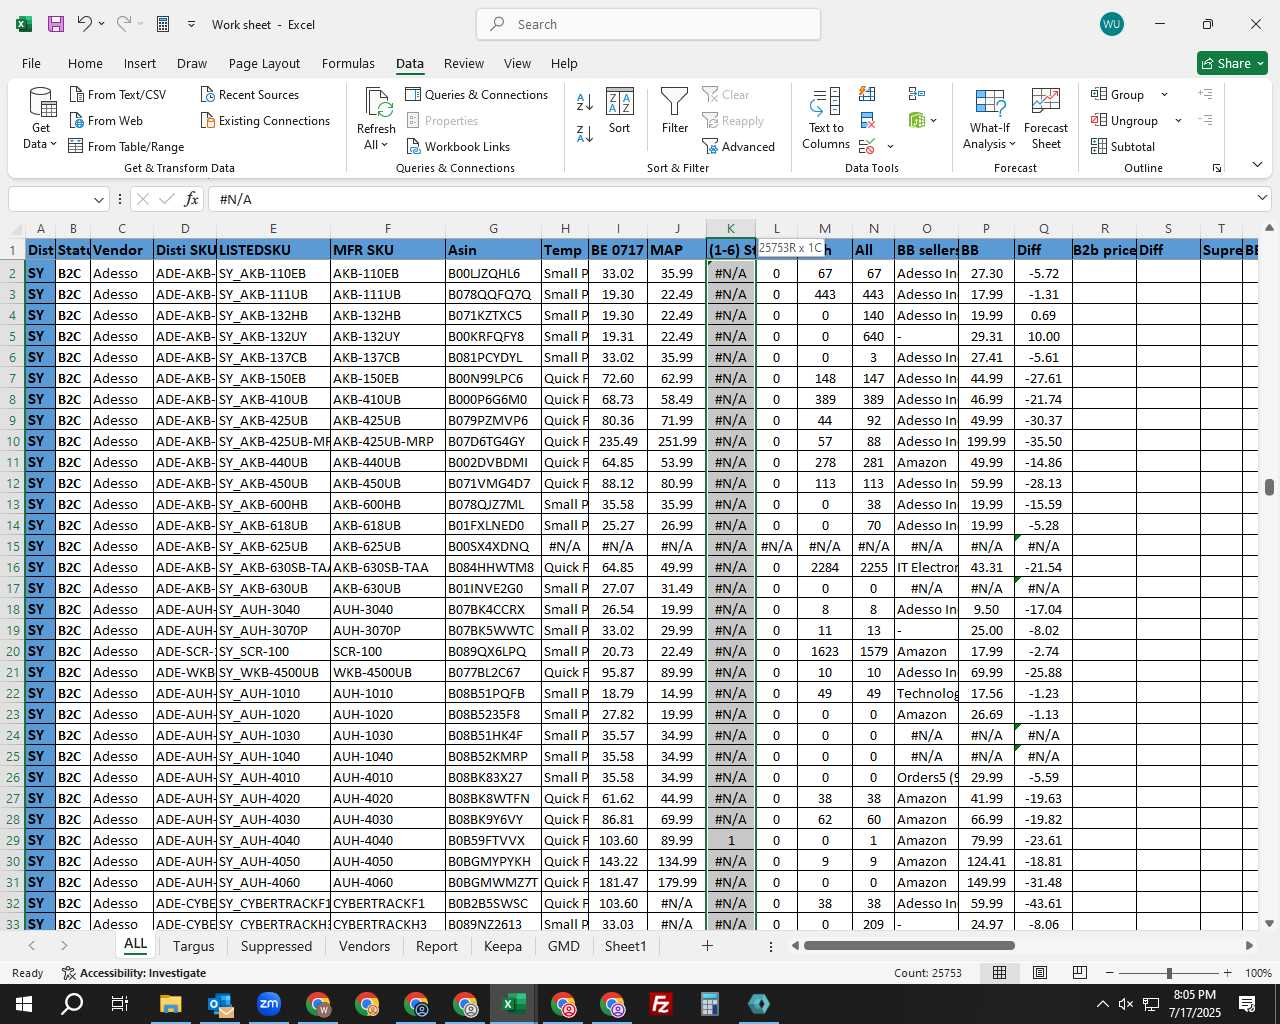Show Queries & Connections pane

click(x=477, y=94)
